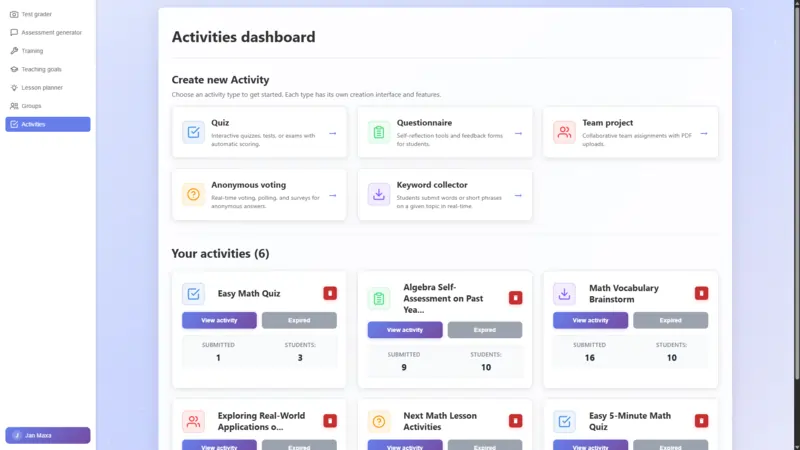This screenshot has height=450, width=800.
Task: Click the Quiz checkbox icon
Action: [x=194, y=132]
